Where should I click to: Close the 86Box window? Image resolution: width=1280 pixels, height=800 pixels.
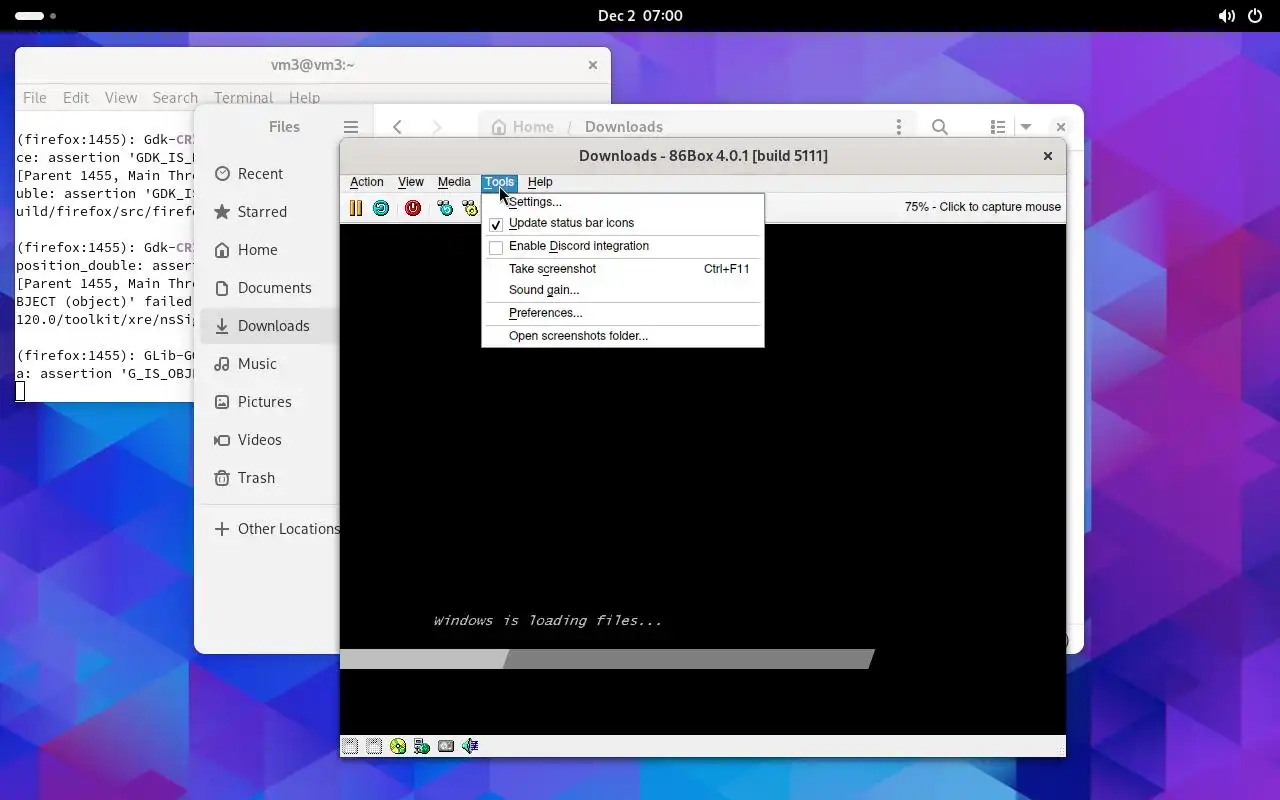(1048, 156)
